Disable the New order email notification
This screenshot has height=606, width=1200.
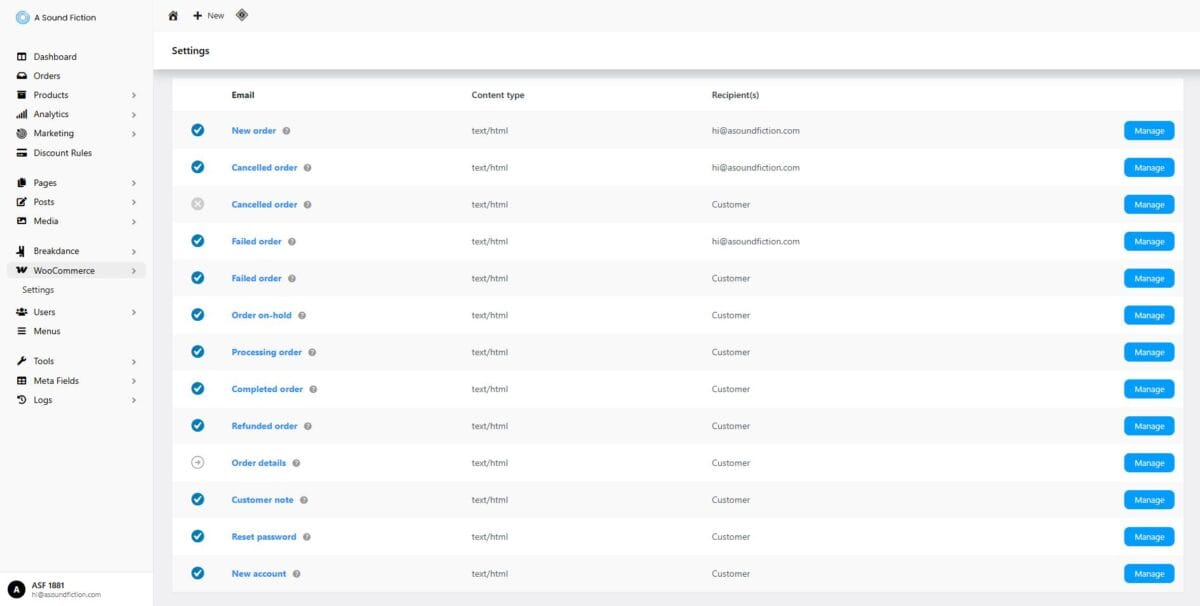[197, 130]
